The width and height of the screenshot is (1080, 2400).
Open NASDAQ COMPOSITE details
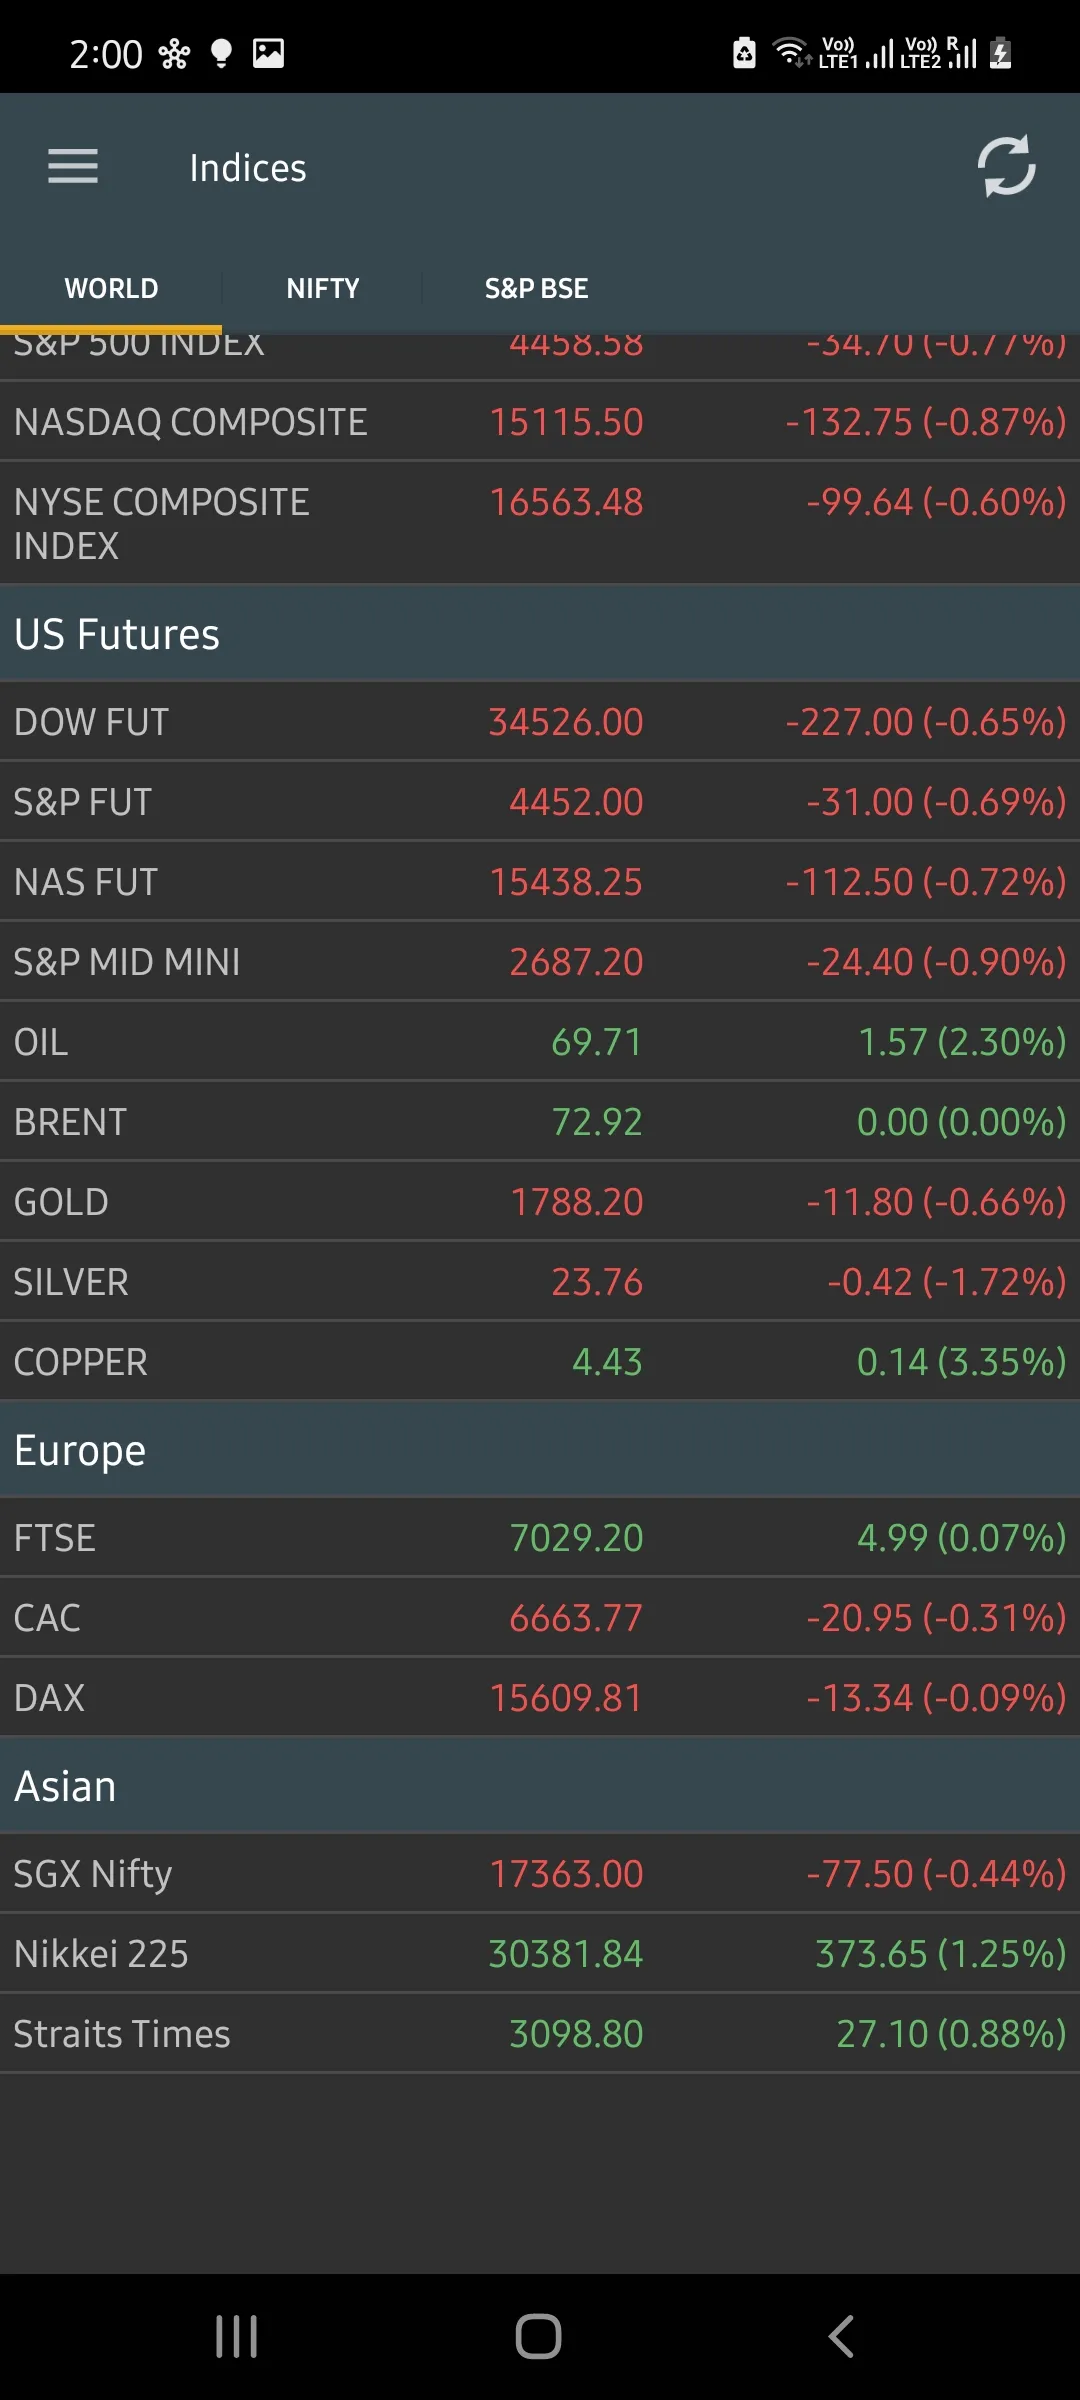point(540,421)
